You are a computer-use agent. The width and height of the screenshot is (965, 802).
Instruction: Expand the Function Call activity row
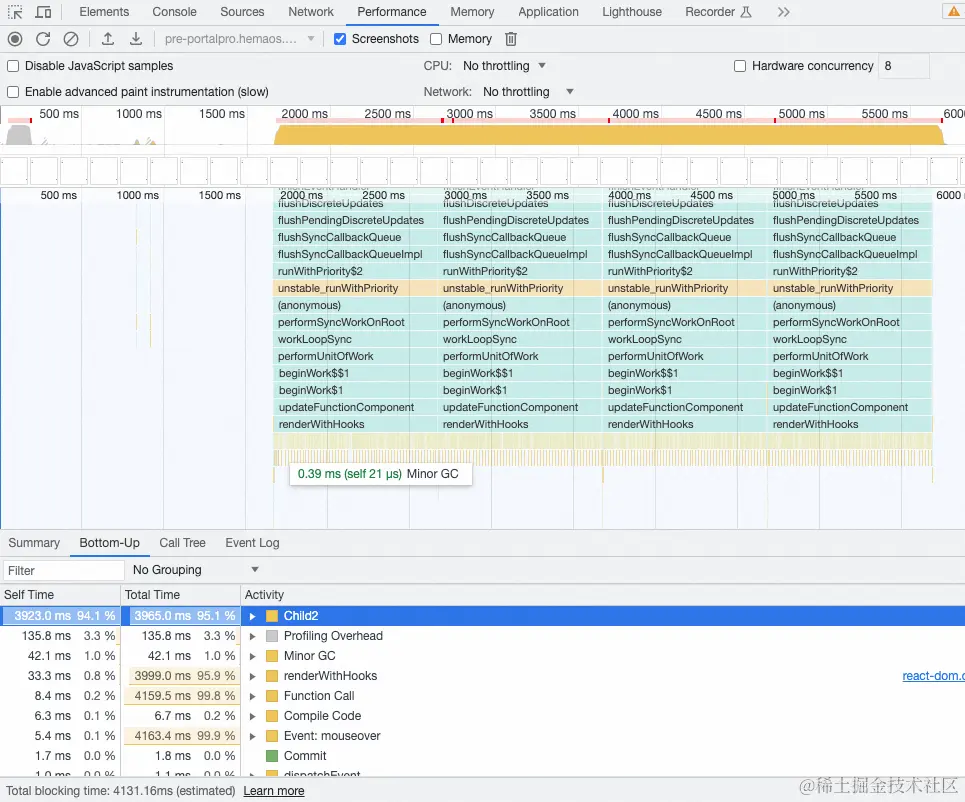click(252, 696)
